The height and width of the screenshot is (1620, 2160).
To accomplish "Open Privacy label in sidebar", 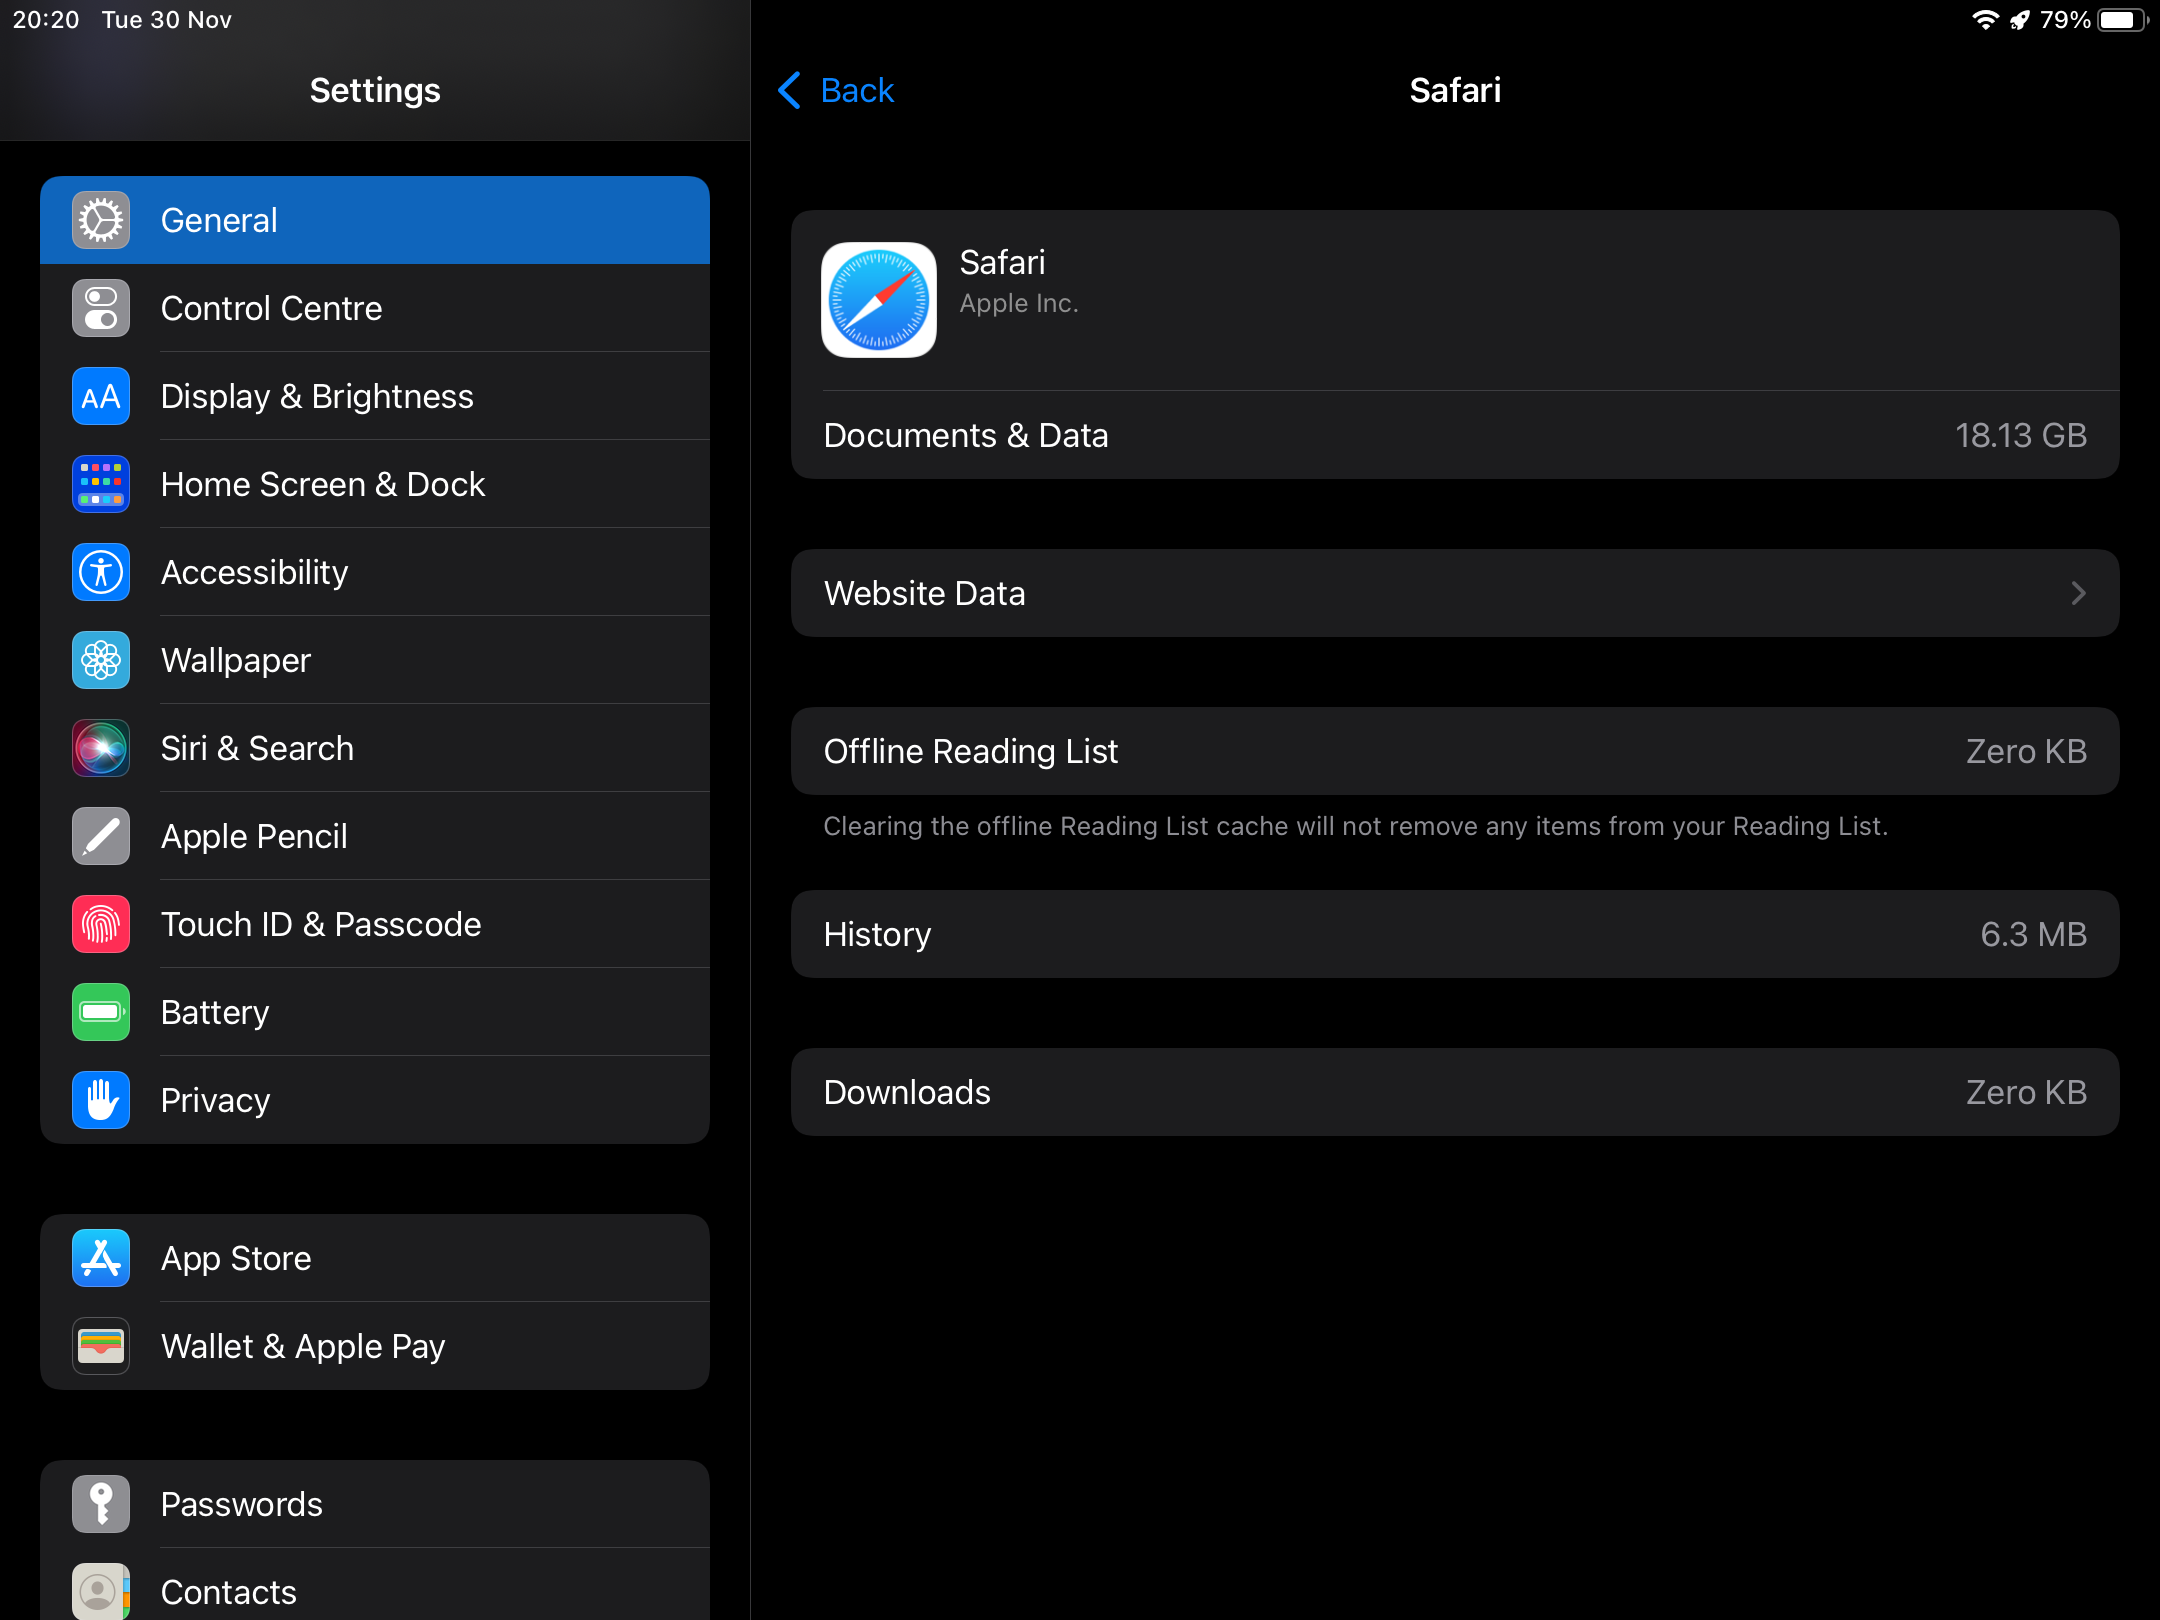I will 215,1100.
